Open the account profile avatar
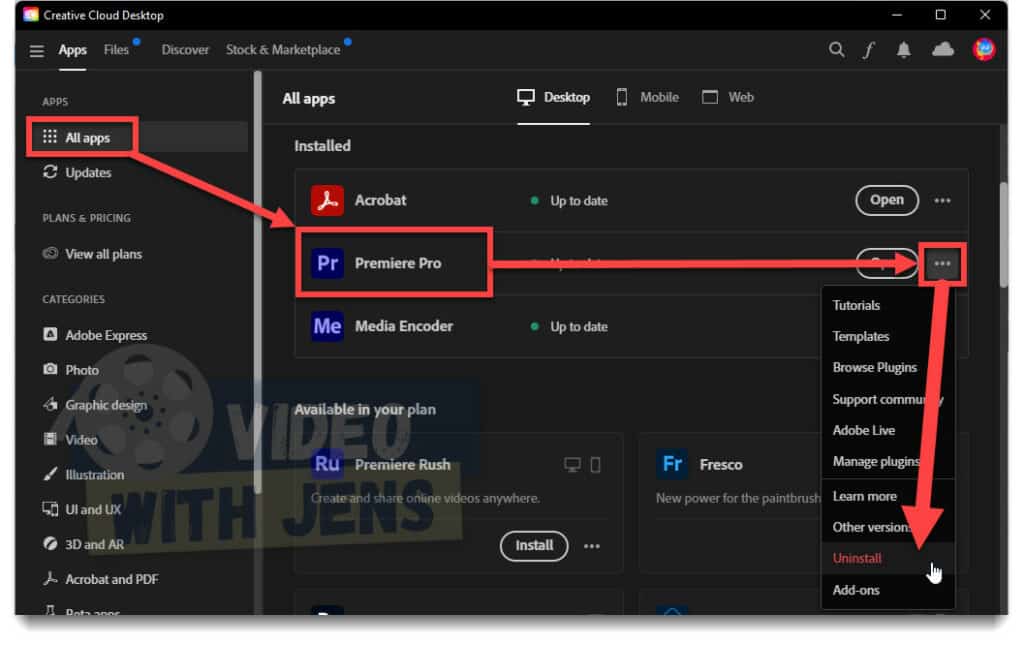Viewport: 1024px width, 645px height. coord(984,49)
